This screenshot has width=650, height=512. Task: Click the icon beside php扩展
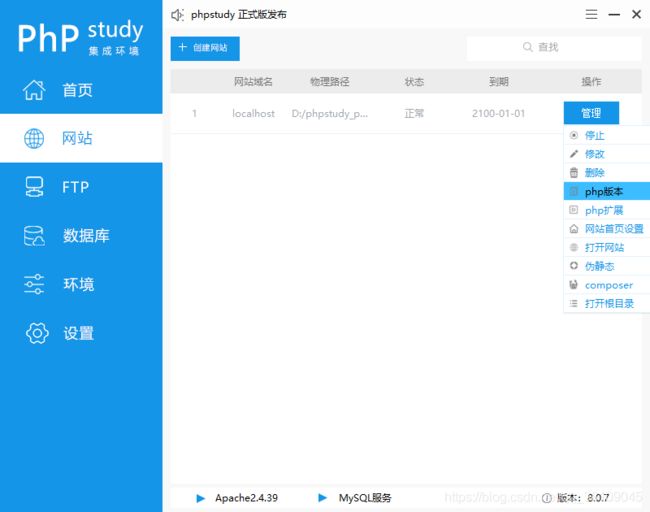tap(574, 210)
